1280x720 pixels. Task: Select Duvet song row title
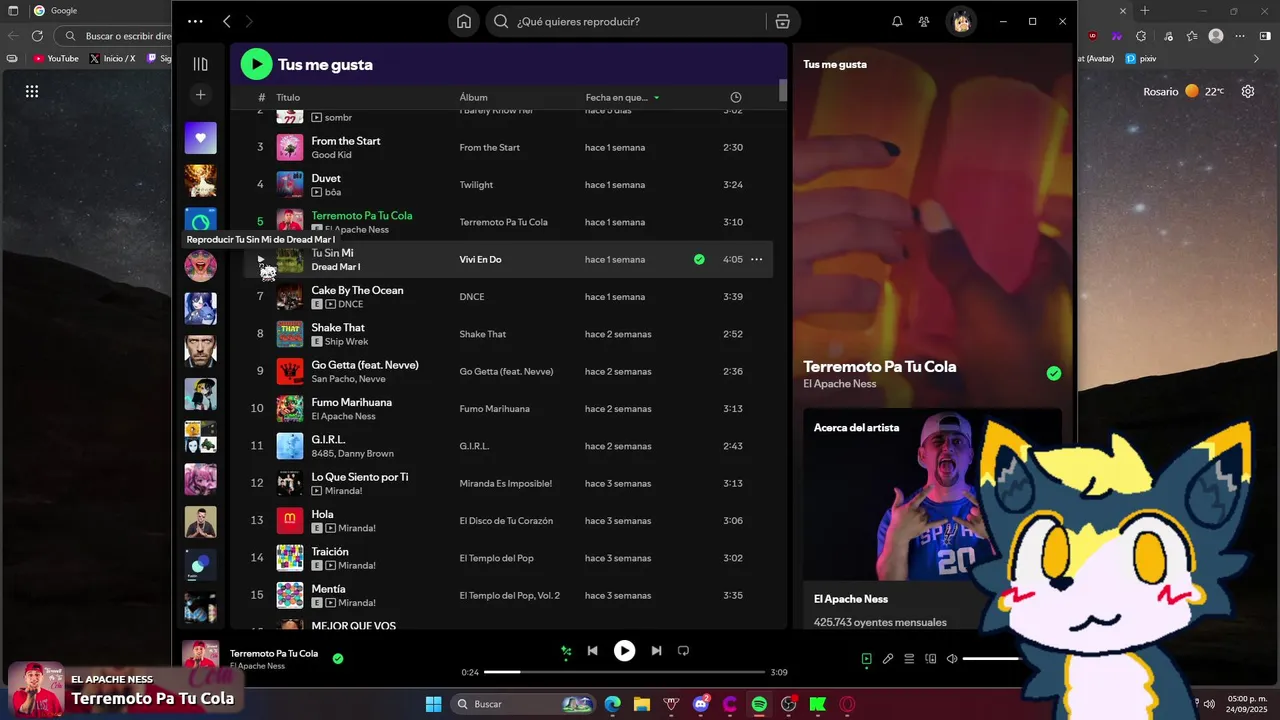tap(326, 178)
